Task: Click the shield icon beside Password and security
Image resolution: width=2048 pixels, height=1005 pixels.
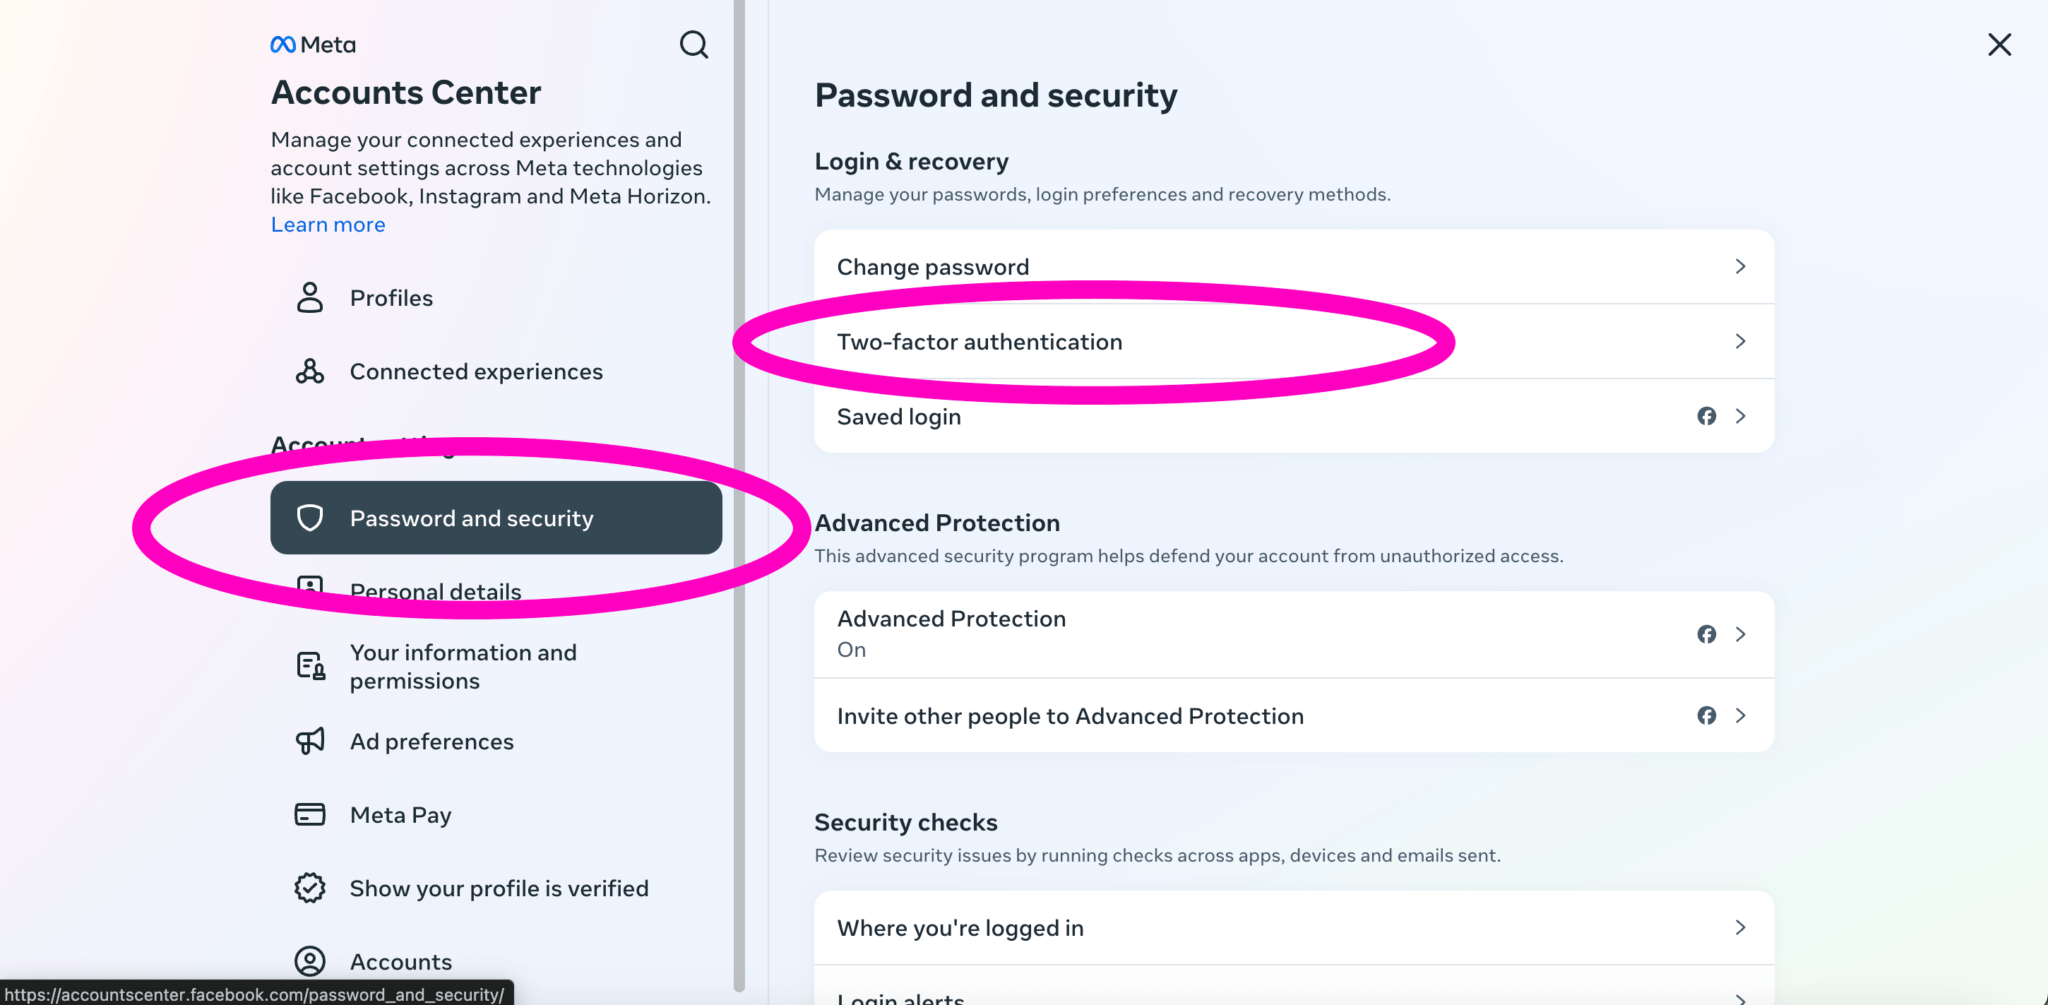Action: coord(311,518)
